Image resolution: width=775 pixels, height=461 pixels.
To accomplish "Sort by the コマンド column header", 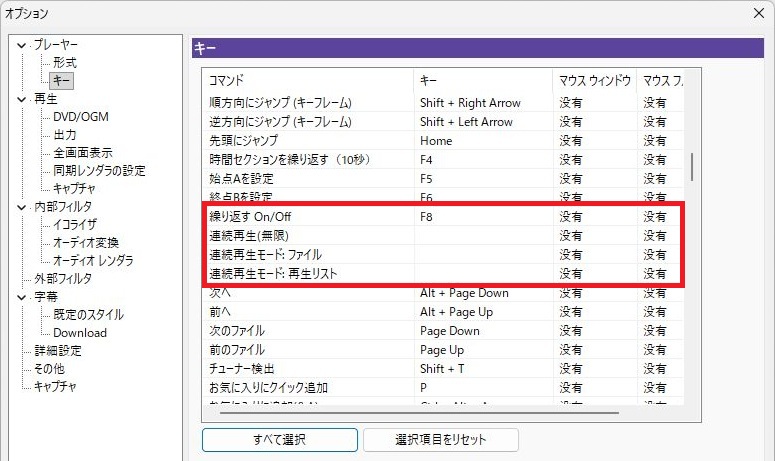I will (x=306, y=79).
